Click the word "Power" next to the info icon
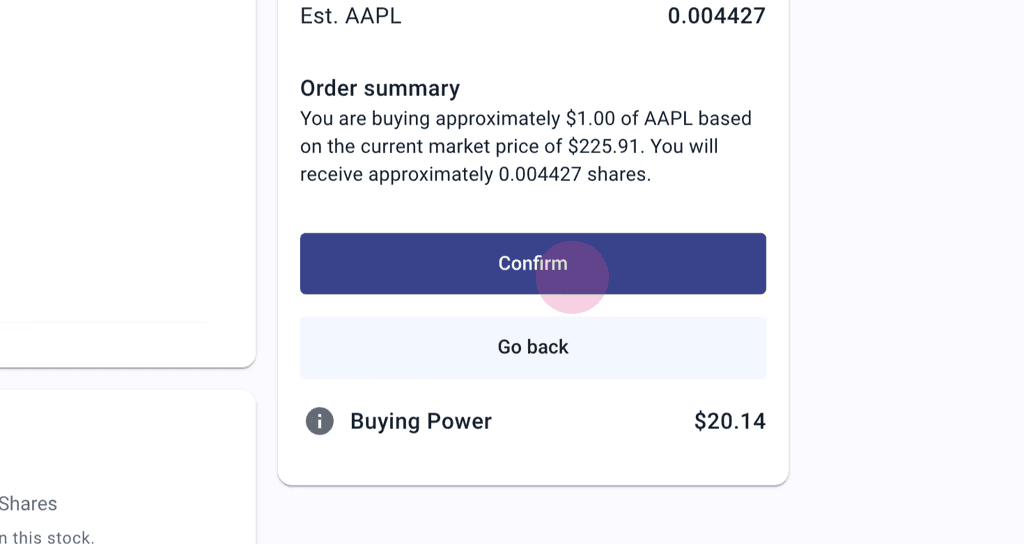Image resolution: width=1024 pixels, height=544 pixels. pyautogui.click(x=458, y=421)
